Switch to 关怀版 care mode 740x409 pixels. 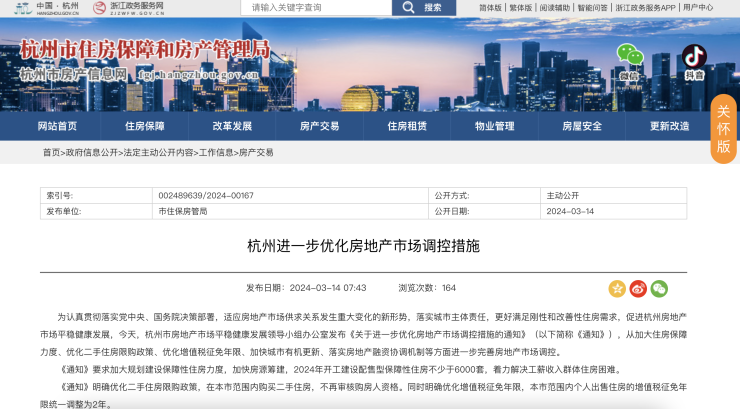[x=723, y=129]
